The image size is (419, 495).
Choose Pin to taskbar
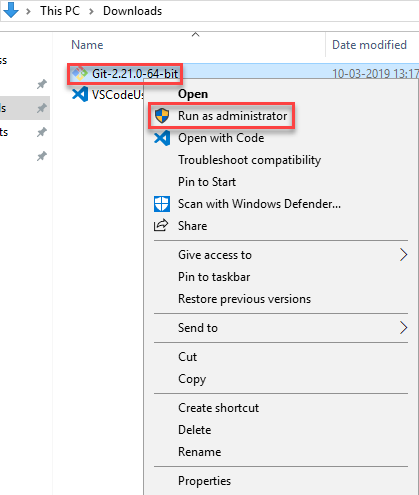[214, 277]
